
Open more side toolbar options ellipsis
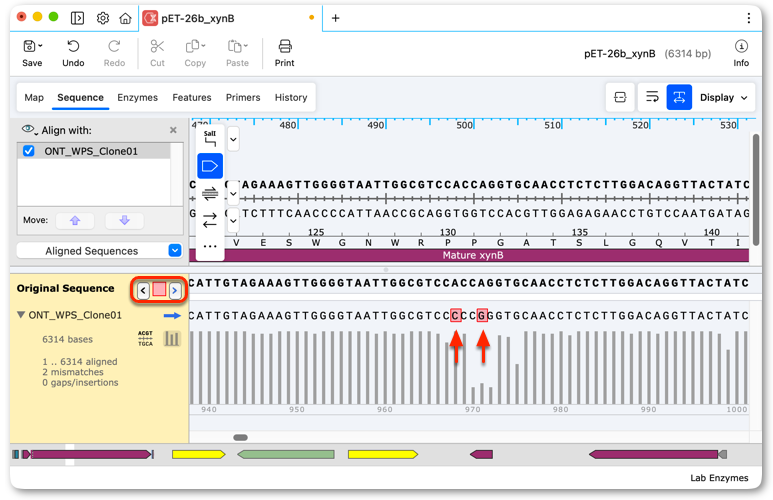[210, 246]
